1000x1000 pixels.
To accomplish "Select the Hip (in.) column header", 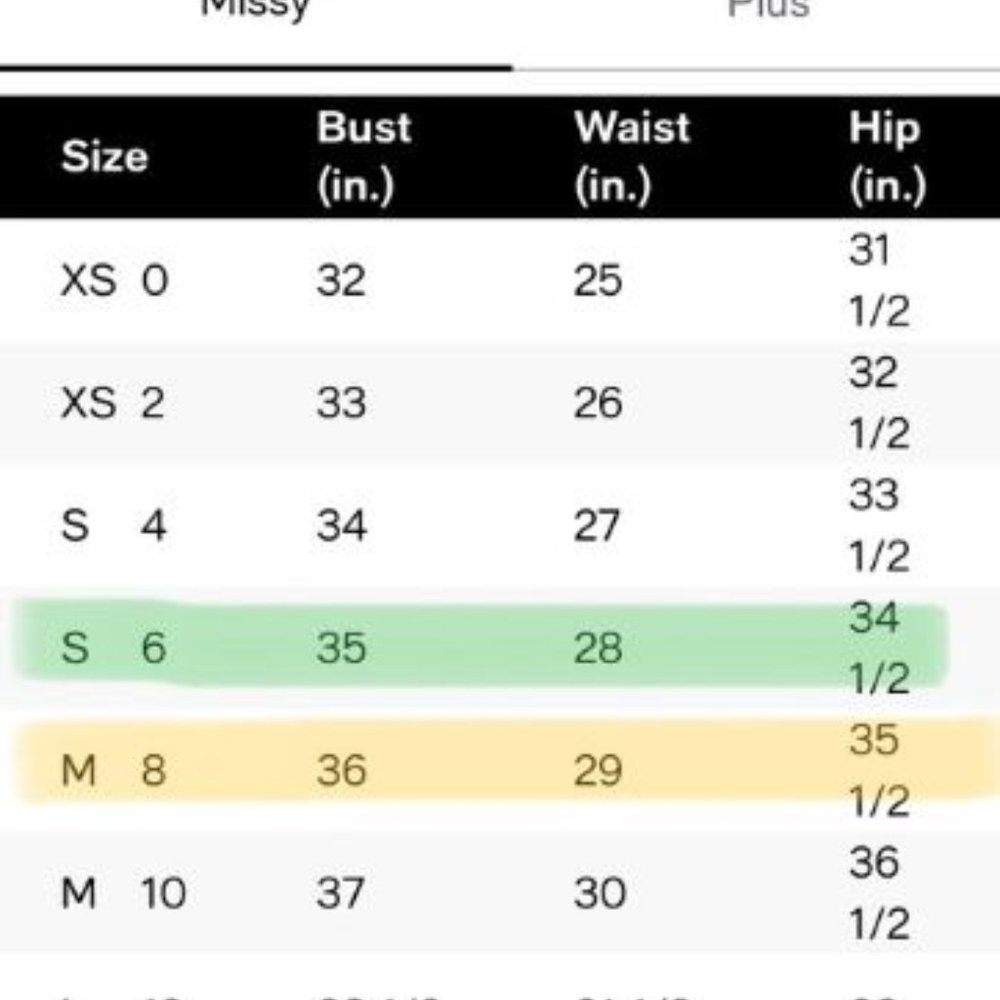I will pyautogui.click(x=886, y=157).
